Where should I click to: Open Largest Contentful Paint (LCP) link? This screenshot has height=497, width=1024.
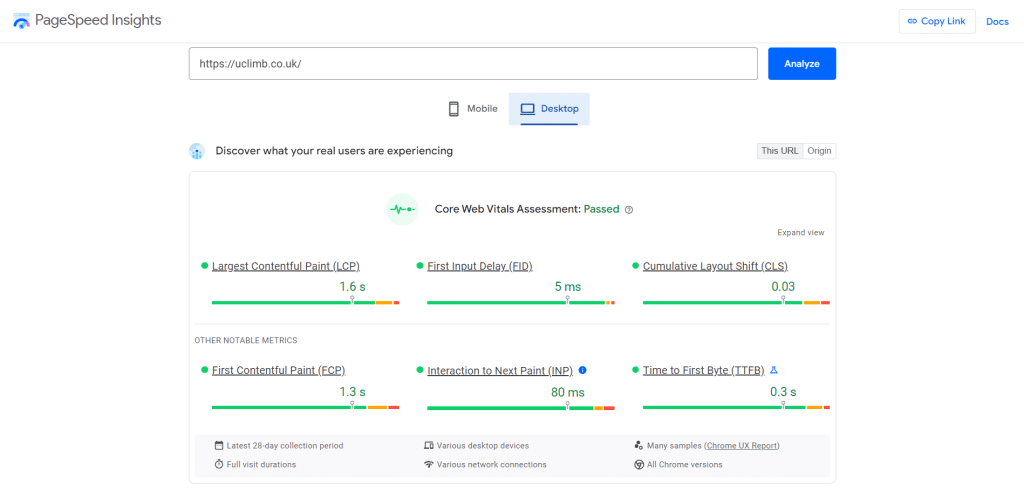click(x=286, y=266)
